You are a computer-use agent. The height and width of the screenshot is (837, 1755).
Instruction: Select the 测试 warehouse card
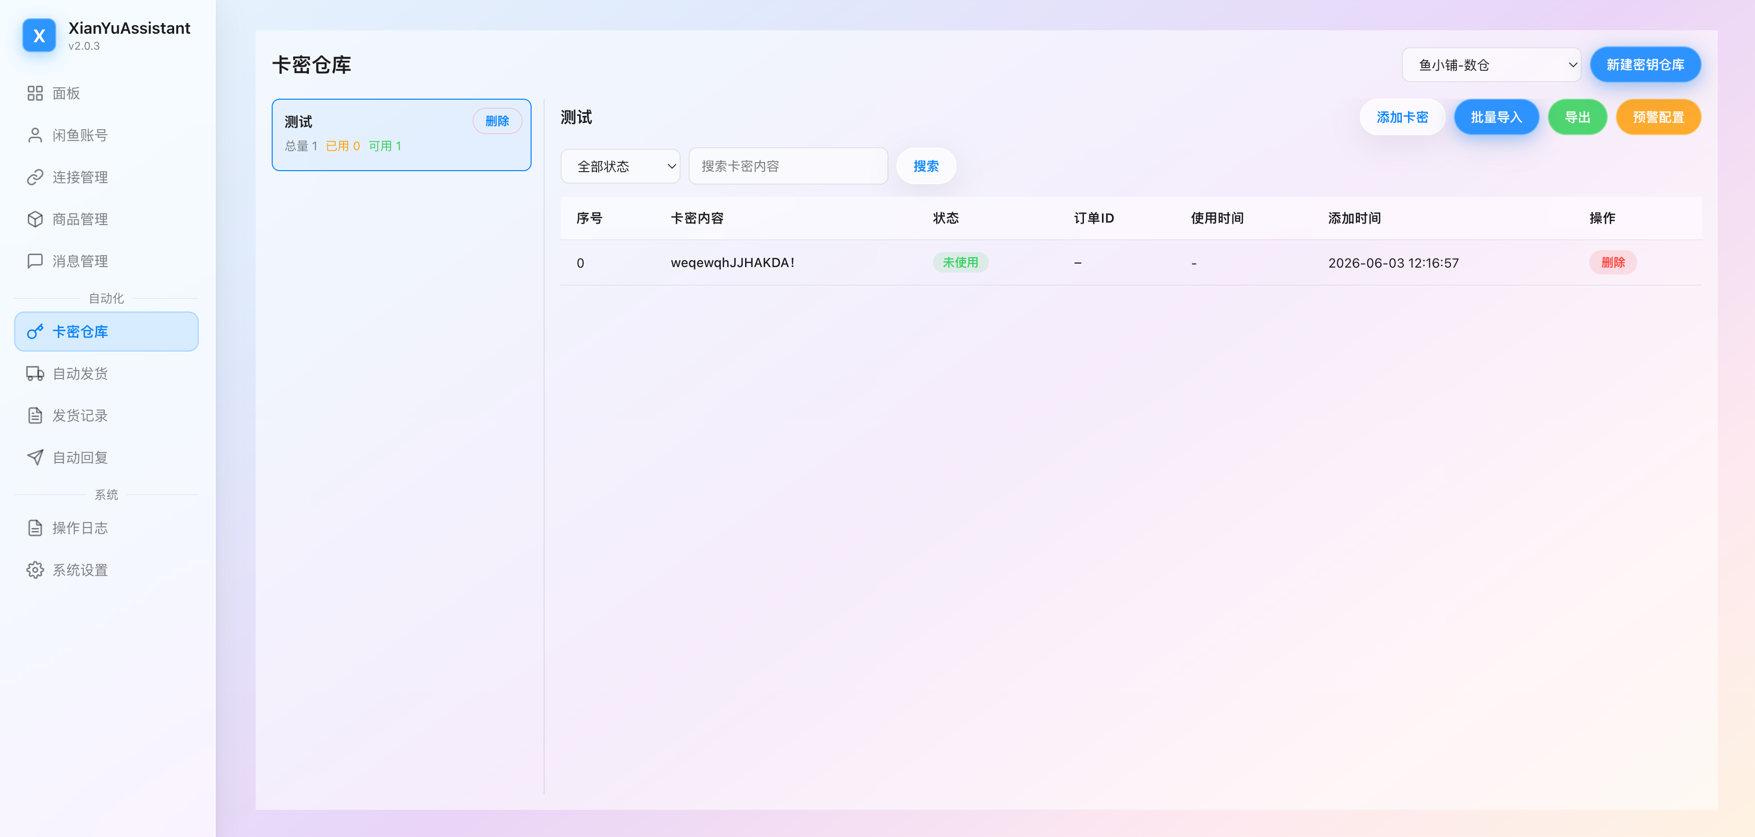point(401,134)
